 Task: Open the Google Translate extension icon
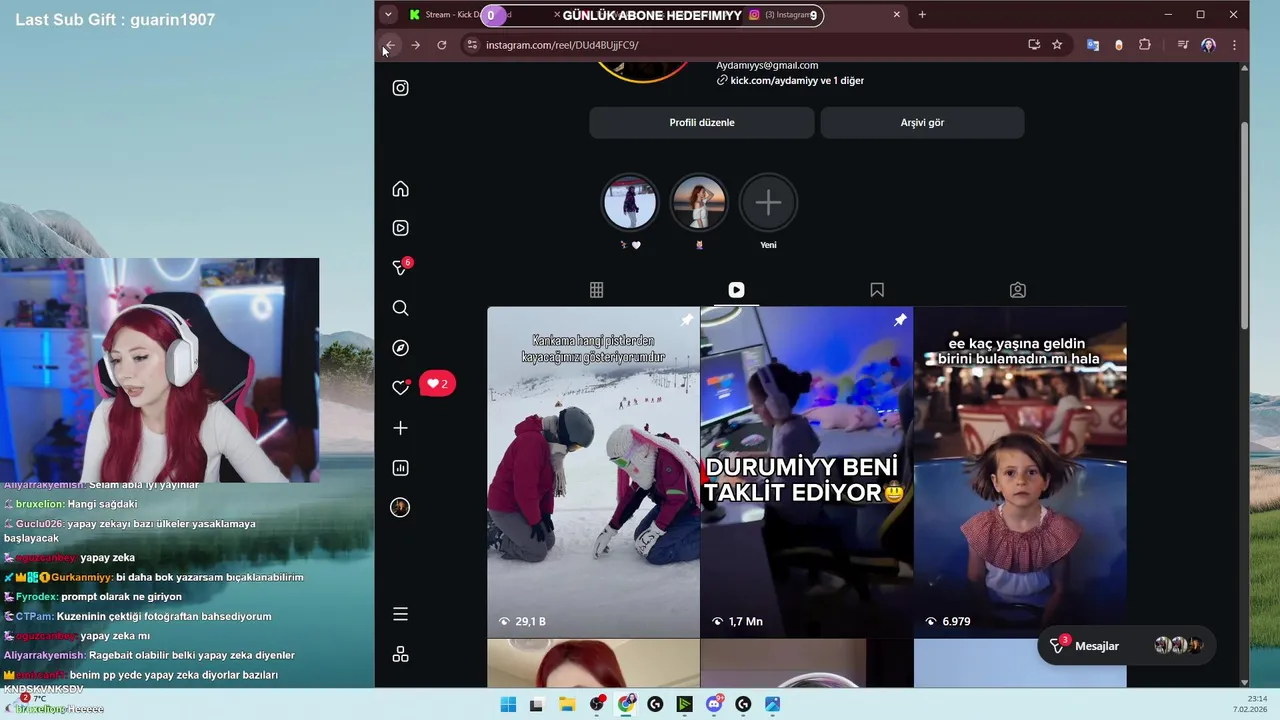[1093, 45]
